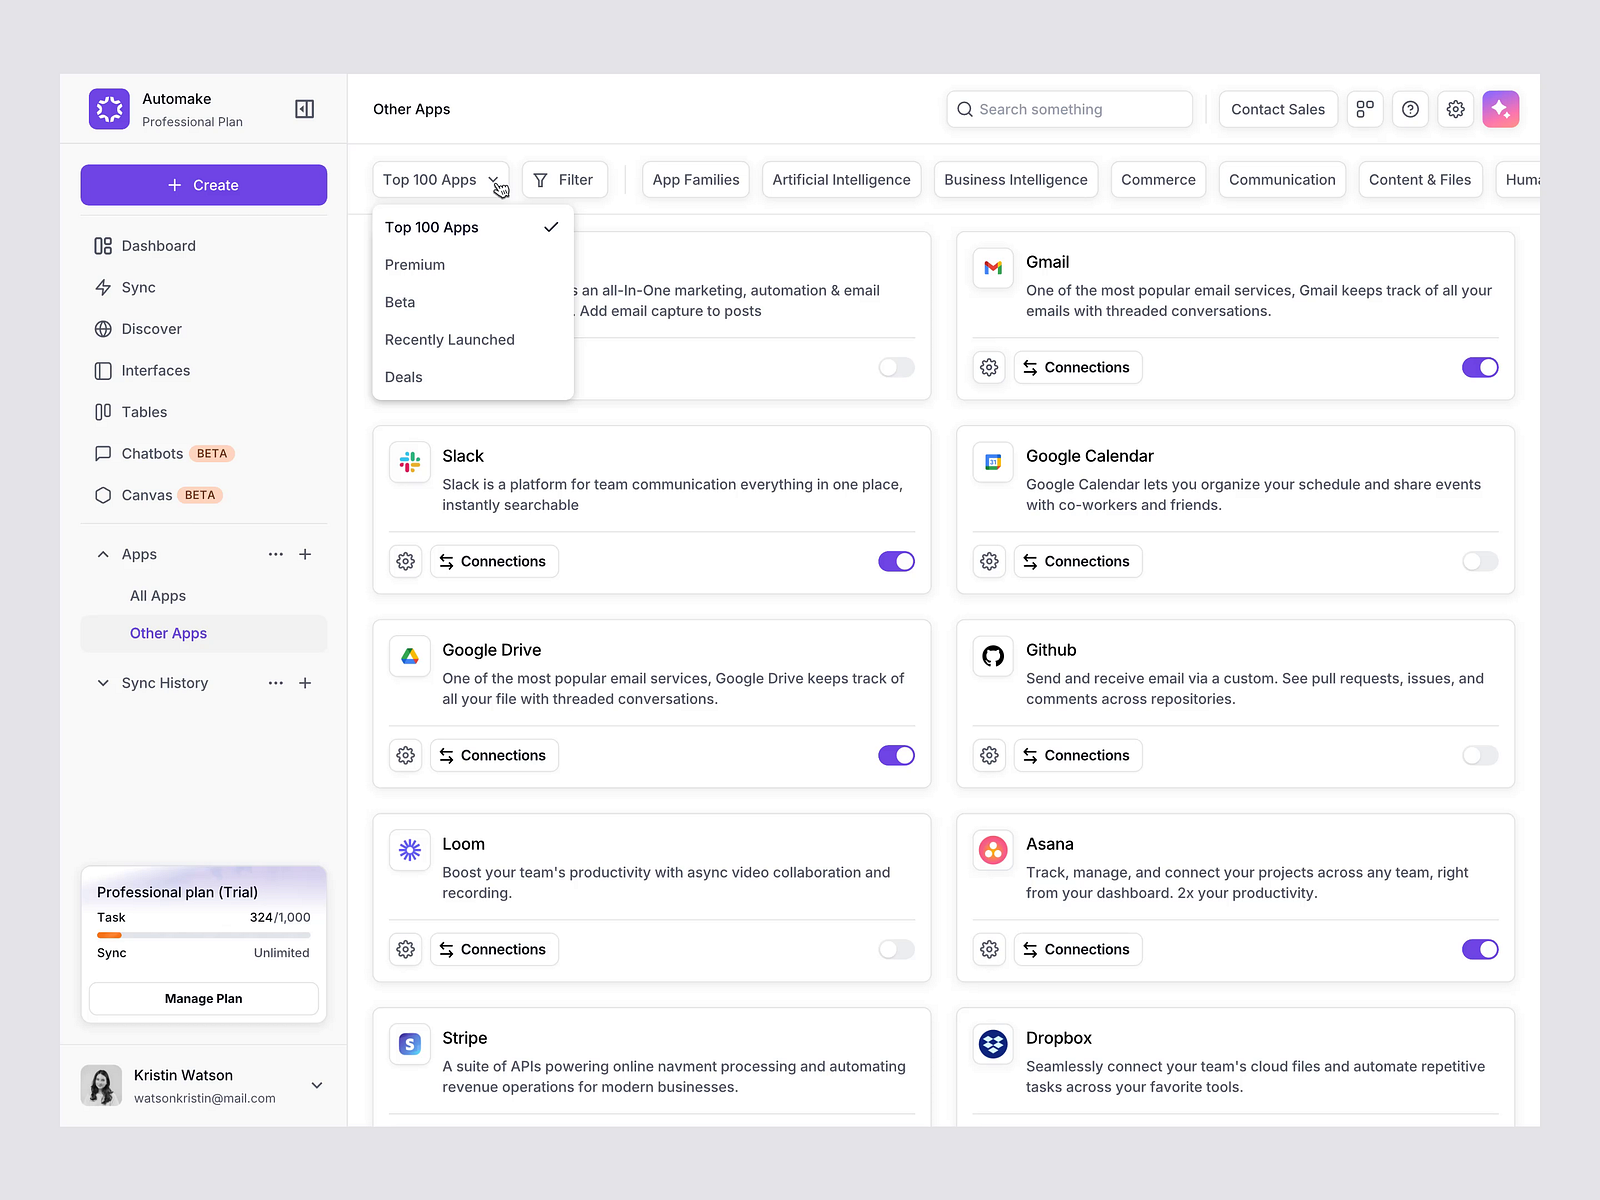Click the Task usage progress bar
The height and width of the screenshot is (1200, 1600).
(203, 934)
